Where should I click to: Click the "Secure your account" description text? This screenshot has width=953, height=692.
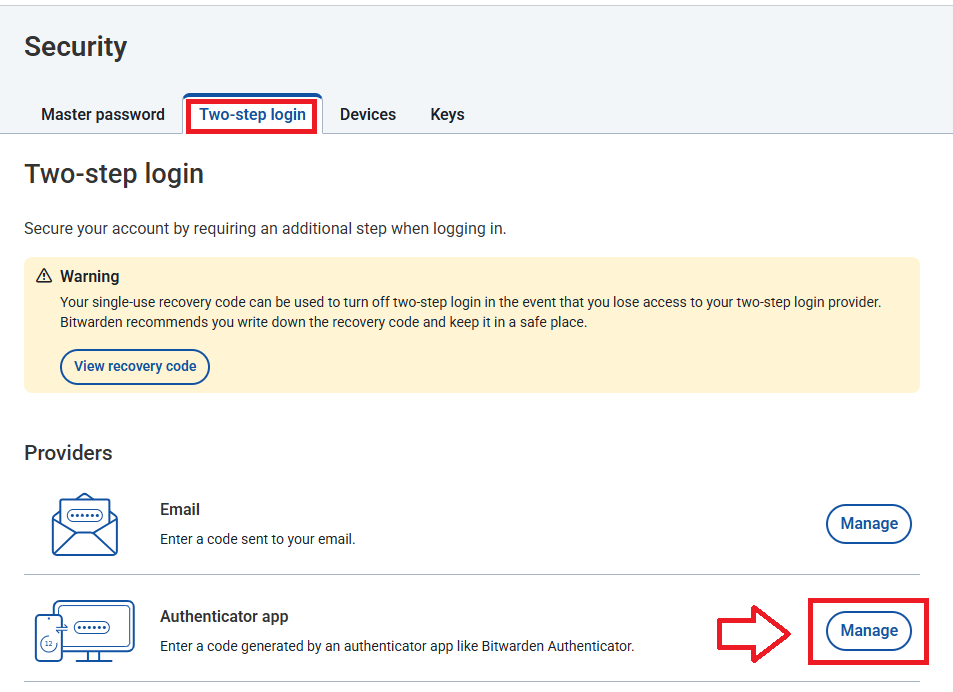point(265,229)
